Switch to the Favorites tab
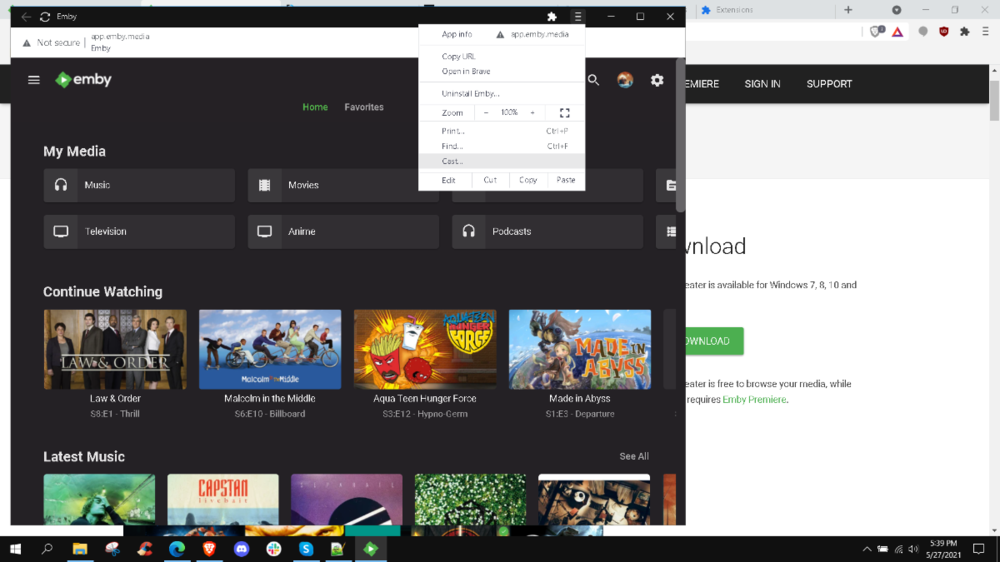 [x=364, y=107]
